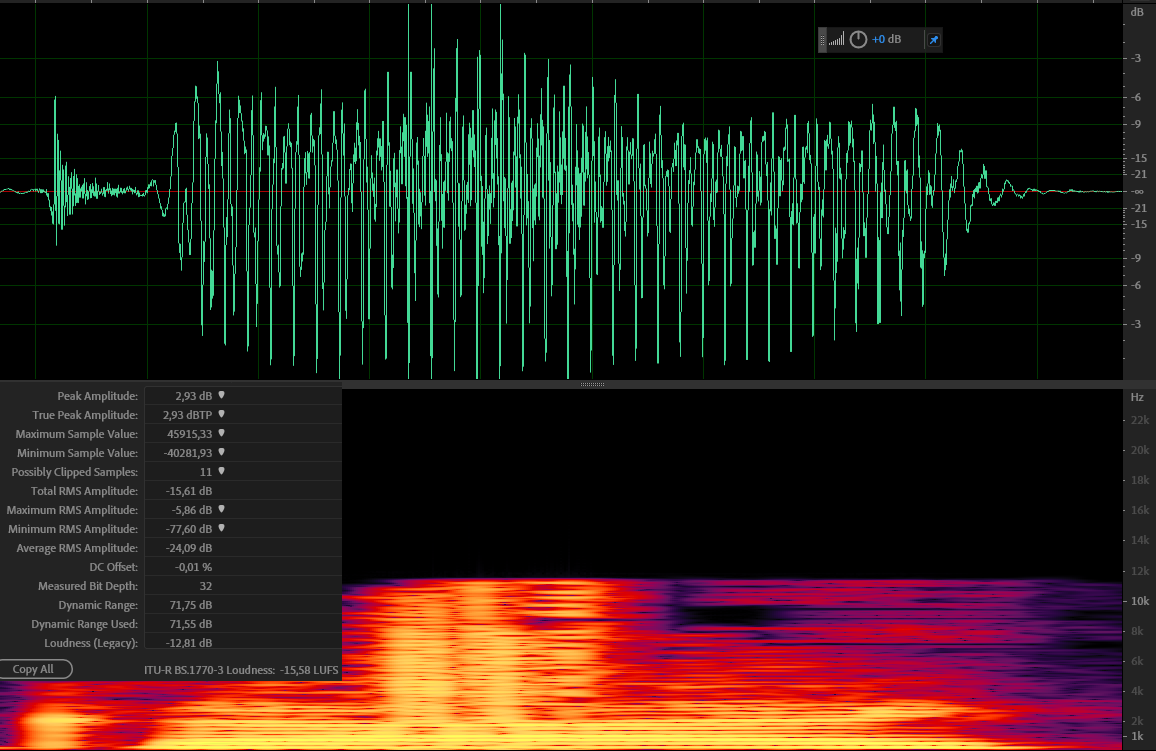This screenshot has width=1156, height=751.
Task: Go to Maximum RMS Amplitude marker
Action: [221, 510]
